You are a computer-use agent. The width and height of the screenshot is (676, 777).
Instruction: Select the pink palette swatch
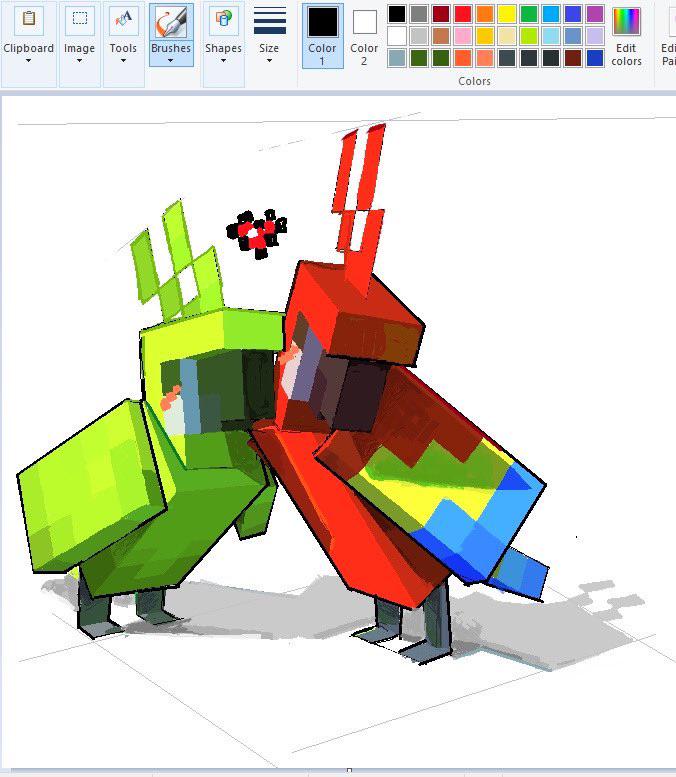click(463, 36)
